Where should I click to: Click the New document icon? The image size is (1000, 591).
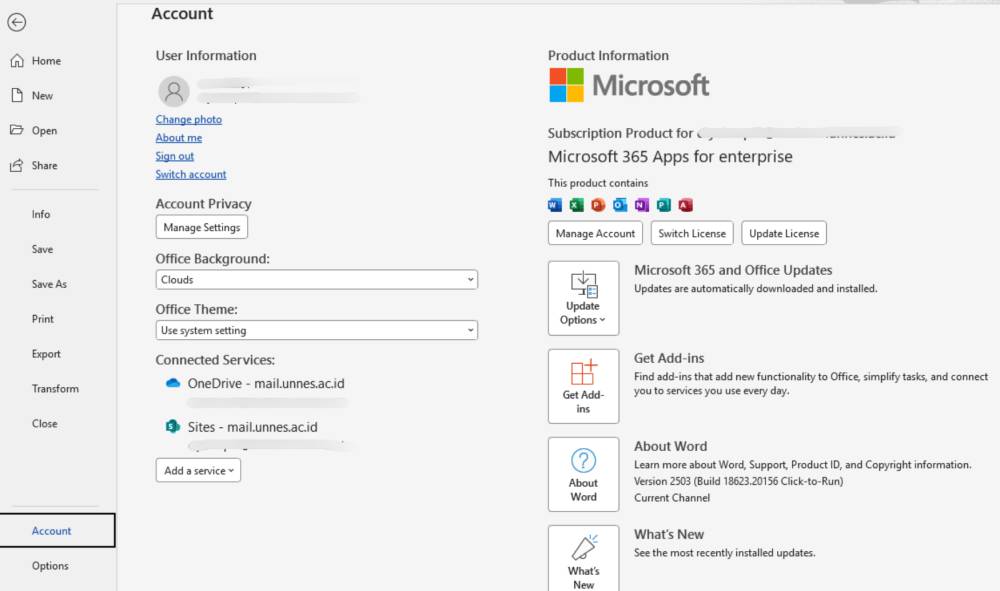coord(17,95)
